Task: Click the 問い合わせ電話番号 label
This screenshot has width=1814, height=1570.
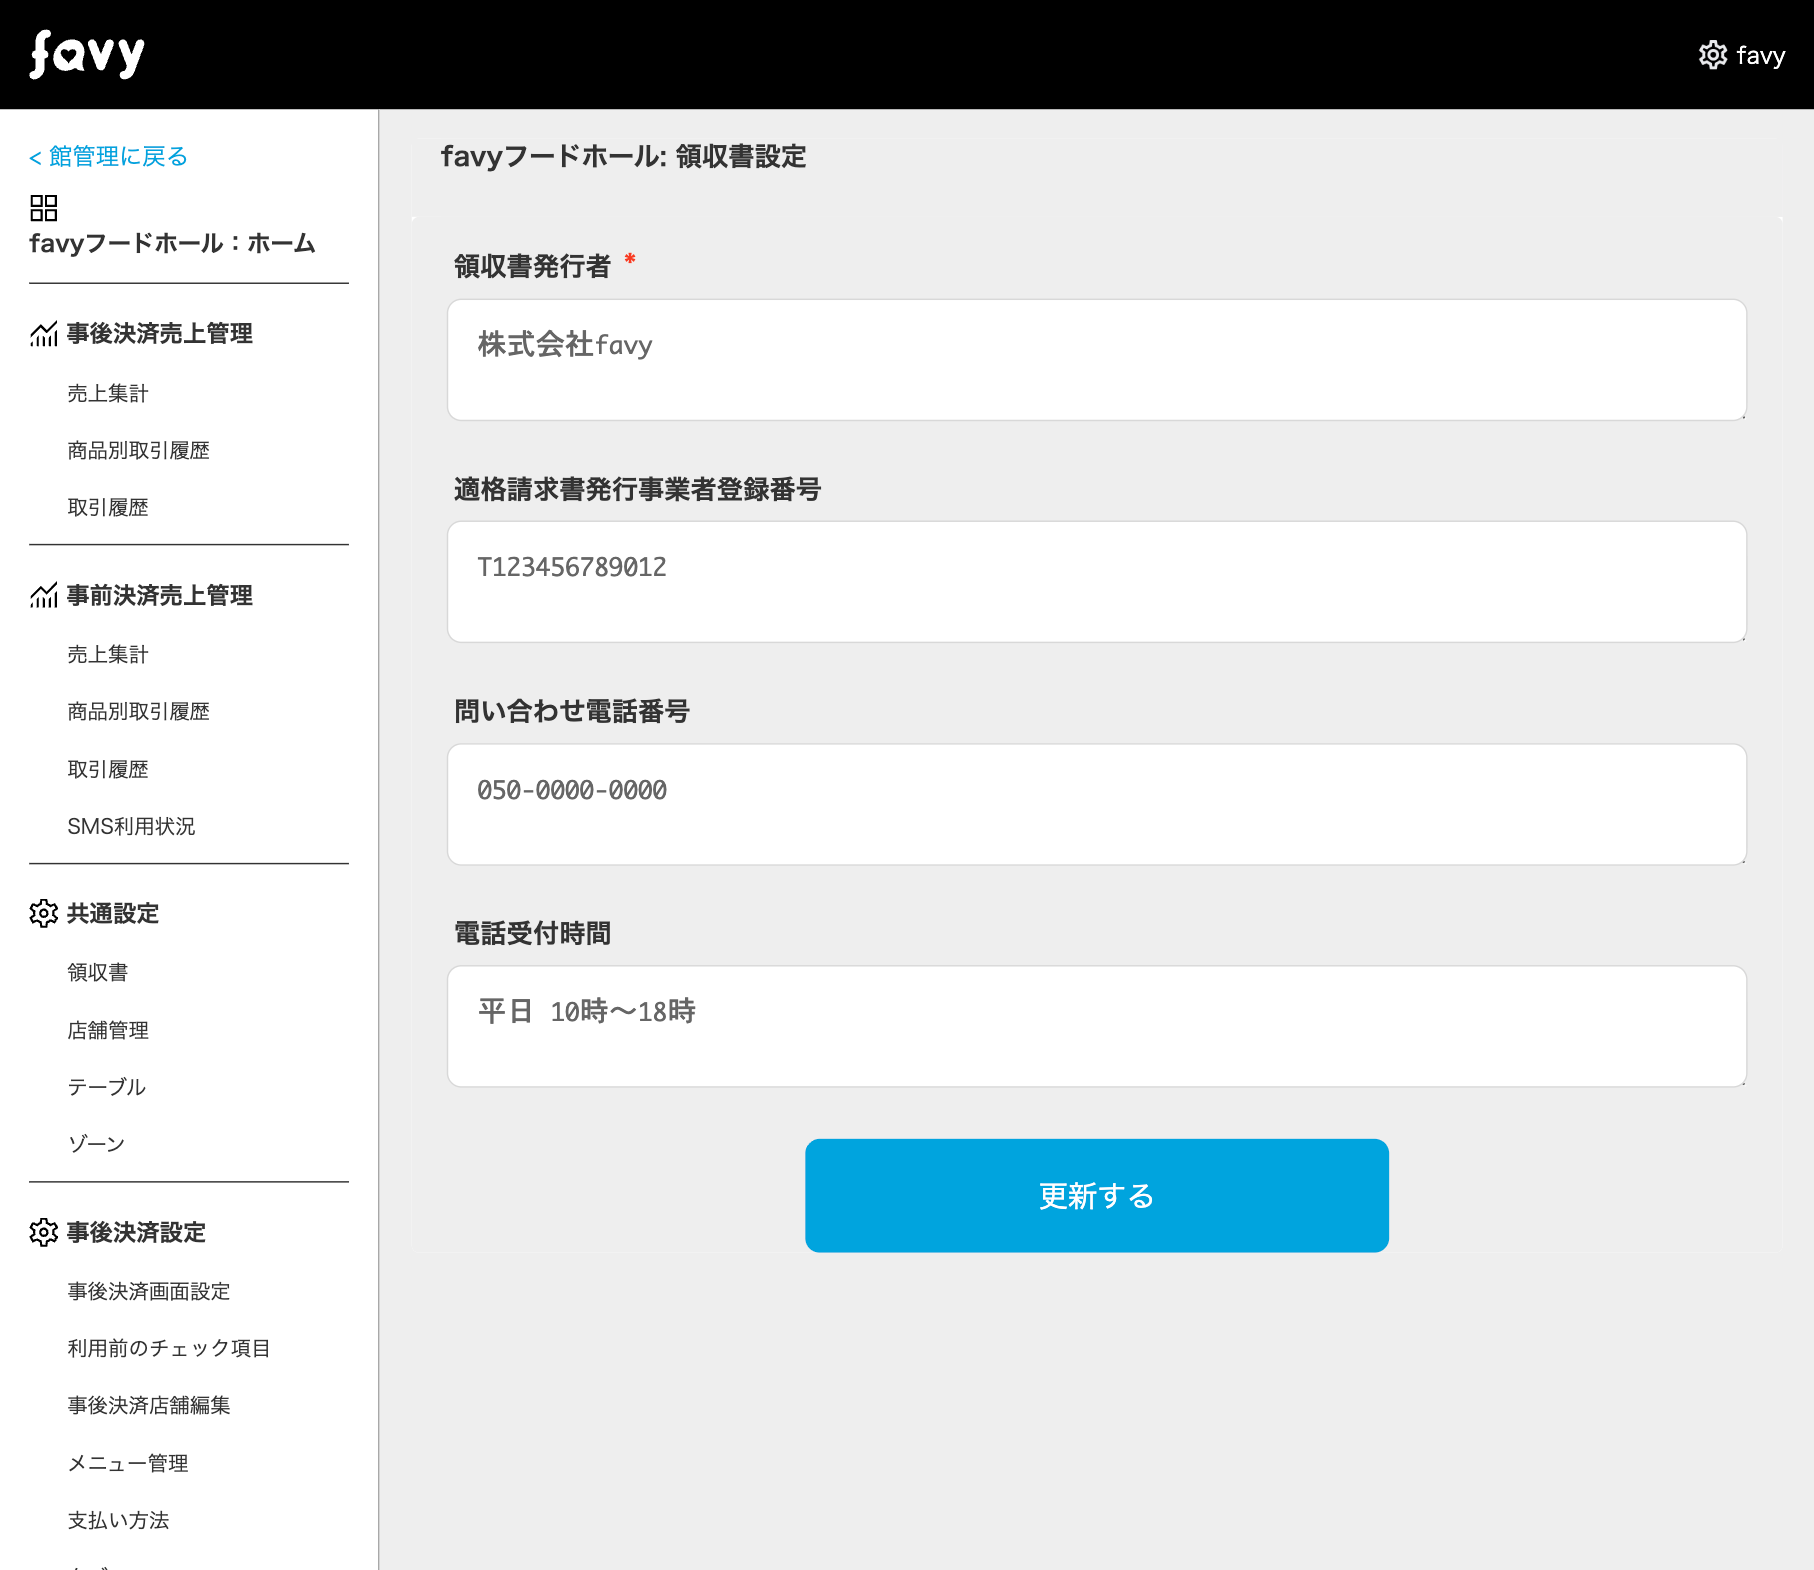Action: click(x=572, y=712)
